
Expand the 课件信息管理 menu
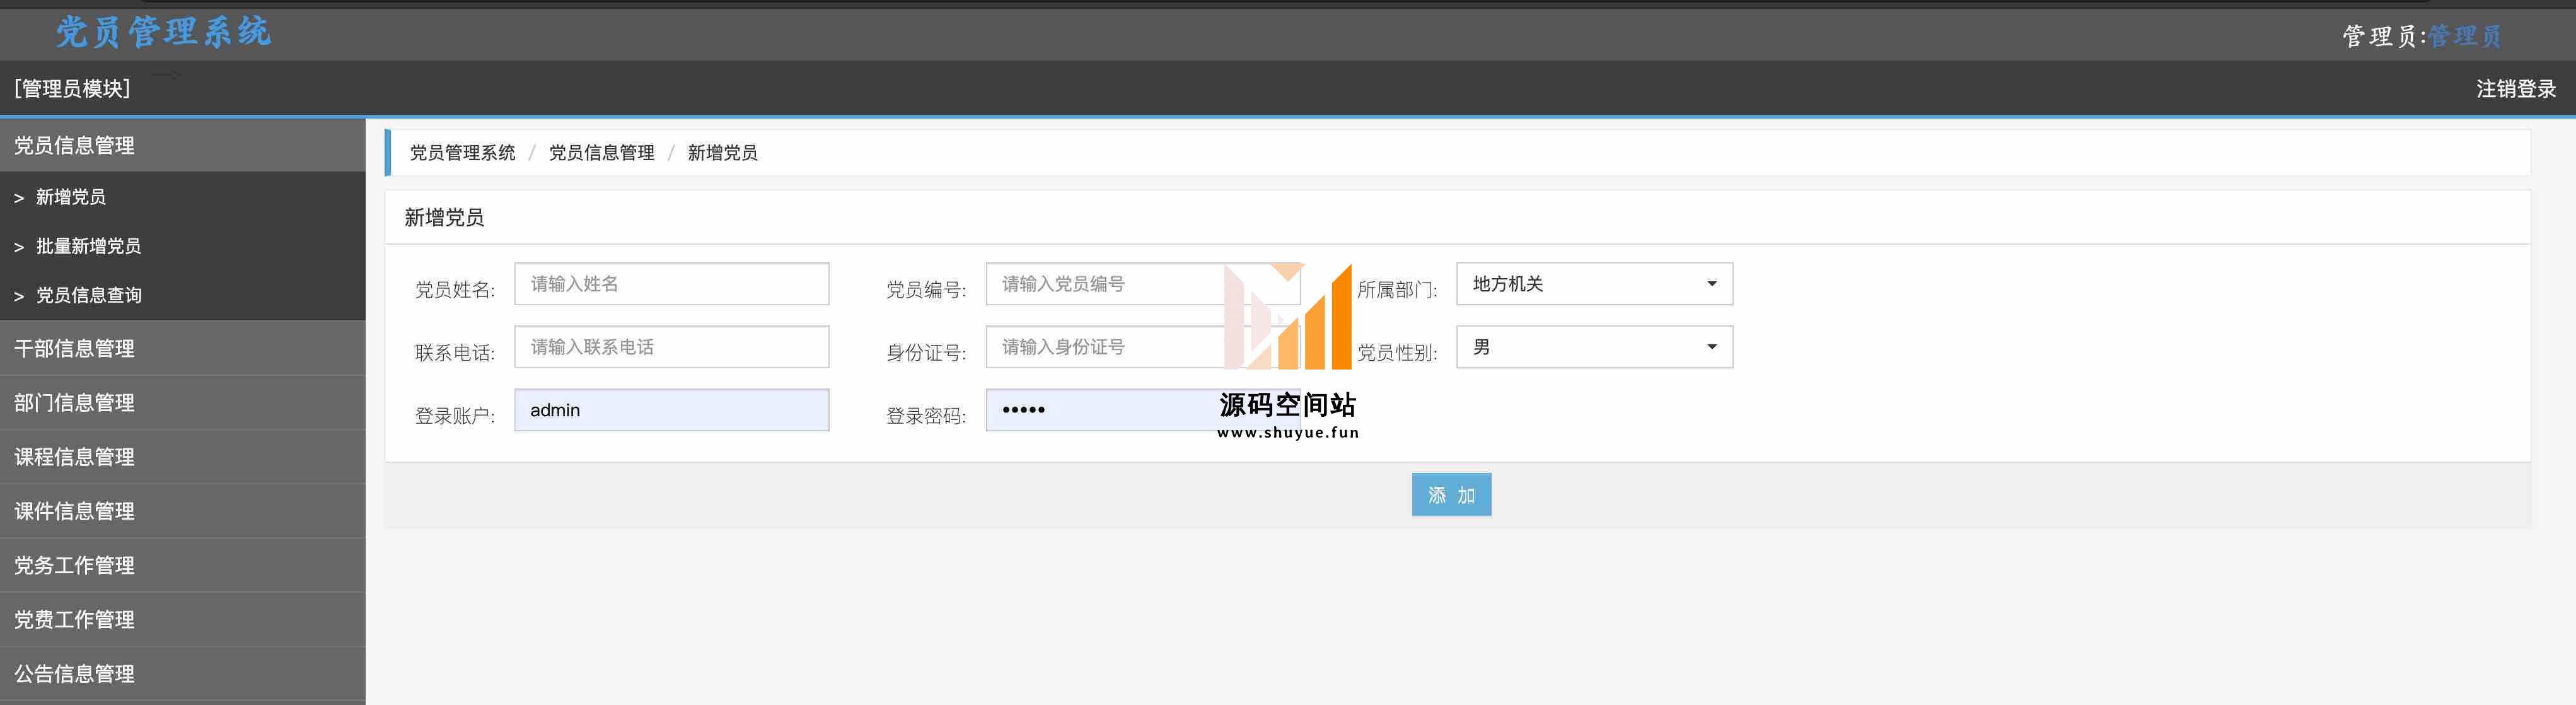[182, 511]
